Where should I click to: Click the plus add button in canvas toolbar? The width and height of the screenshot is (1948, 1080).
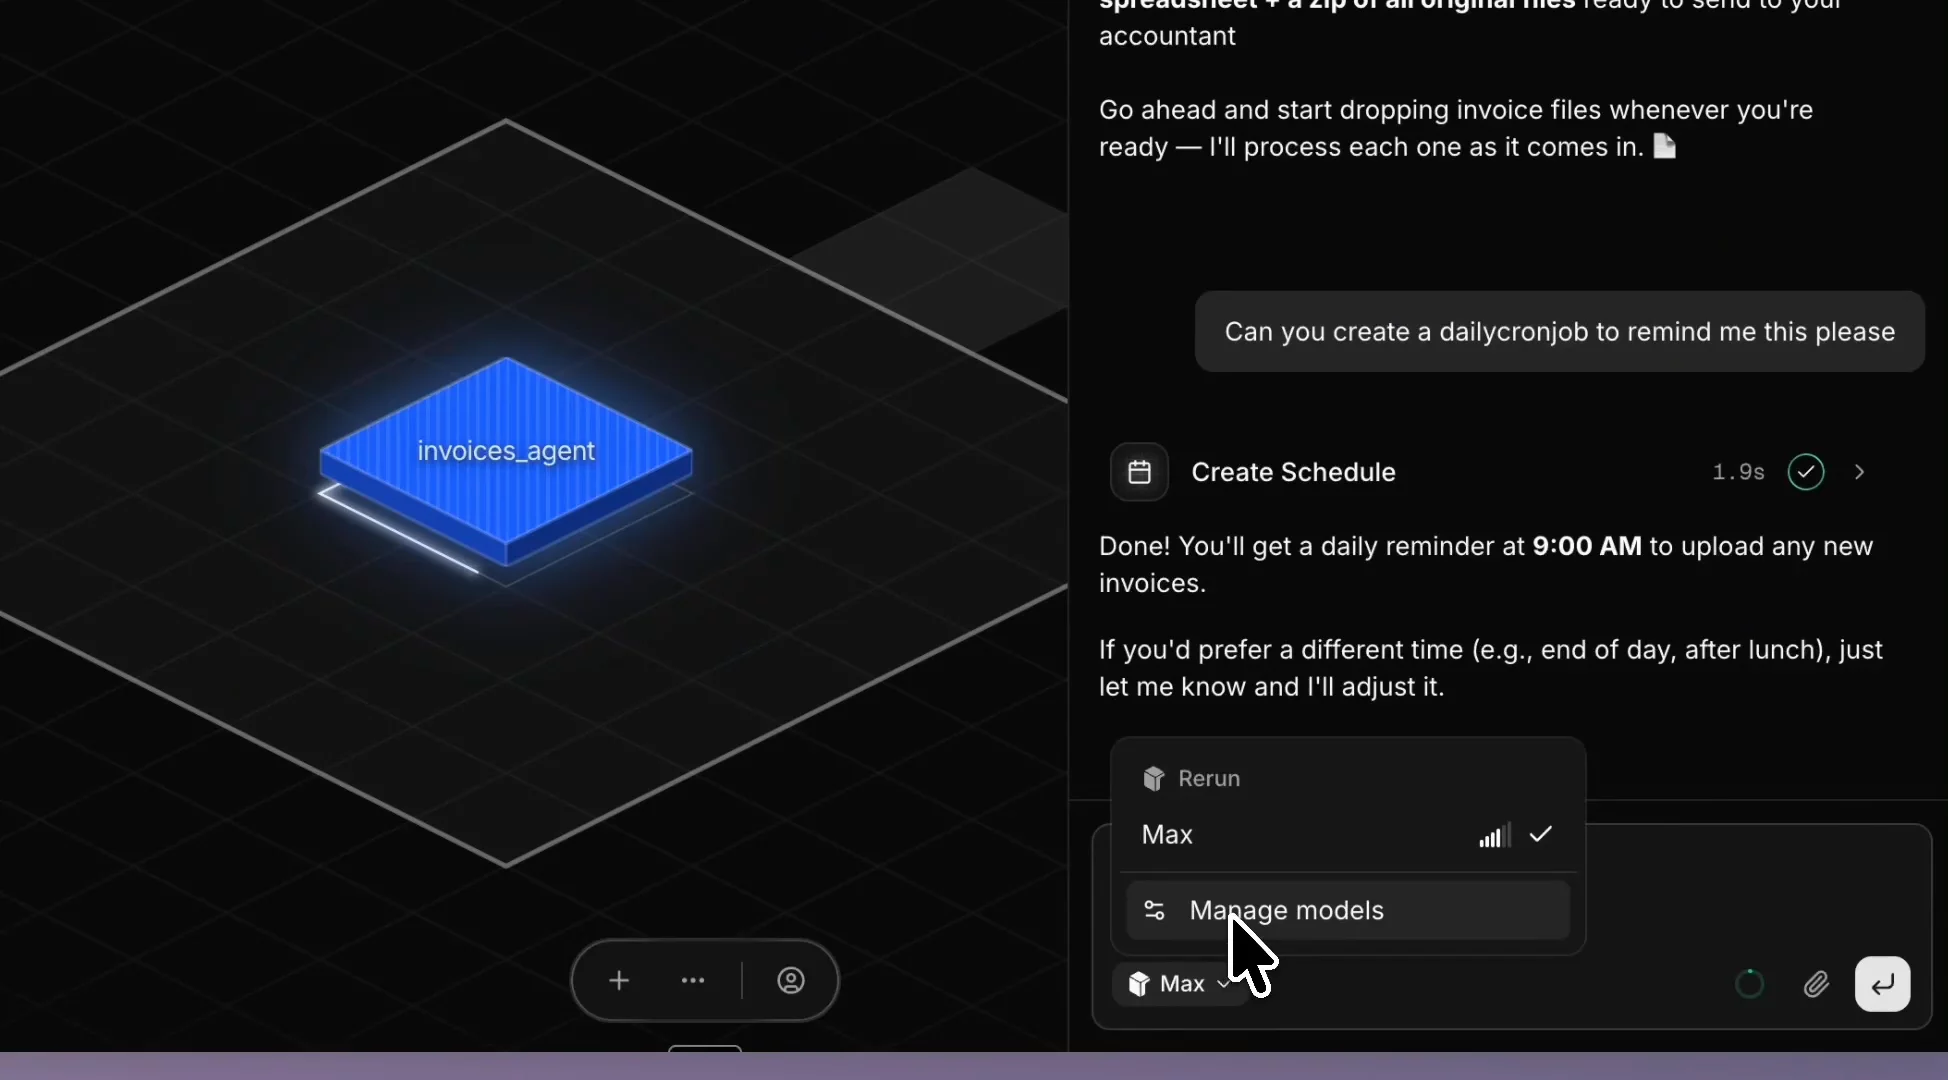point(619,981)
